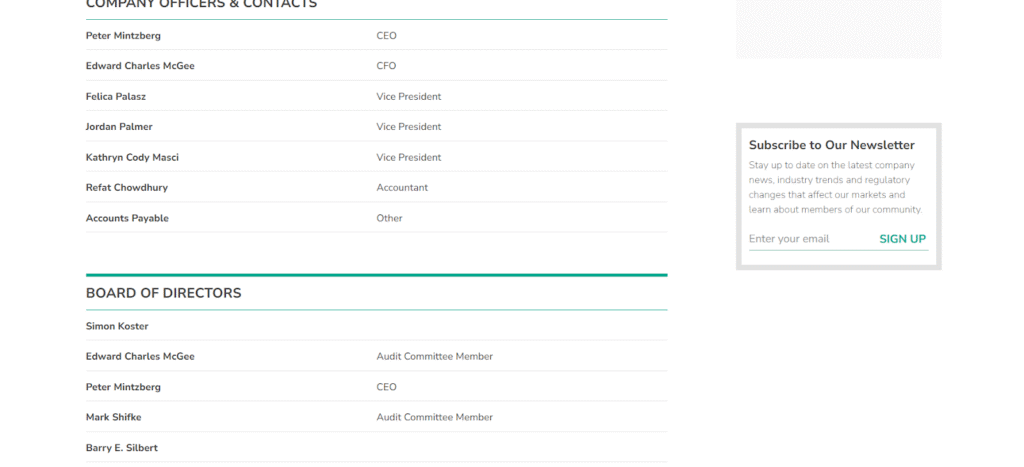Open the Kathryn Cody Masci entry
The image size is (1024, 467).
click(x=132, y=158)
